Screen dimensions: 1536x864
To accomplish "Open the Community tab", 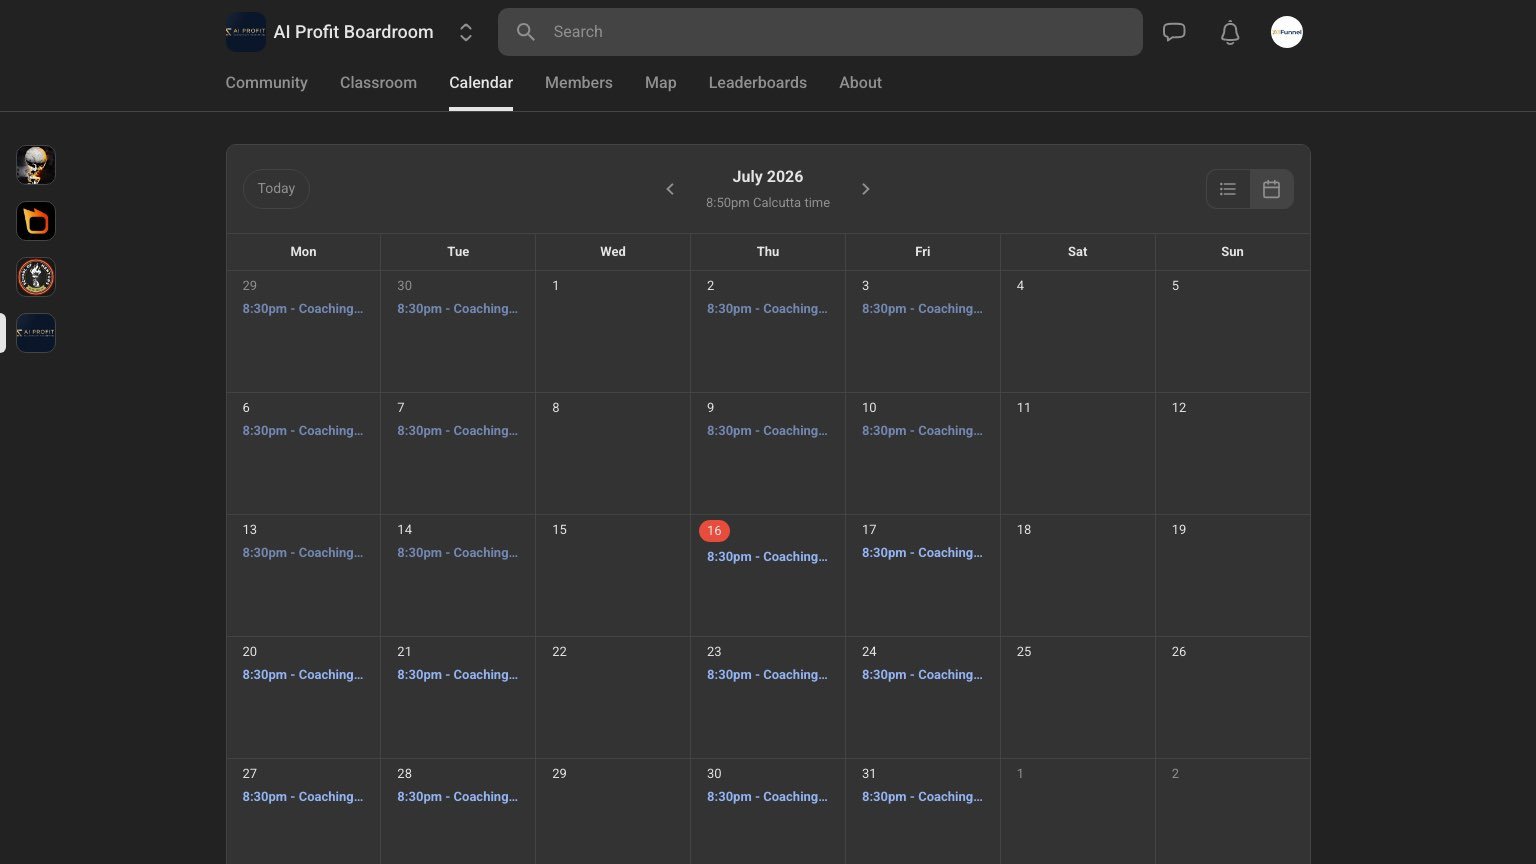I will point(266,83).
